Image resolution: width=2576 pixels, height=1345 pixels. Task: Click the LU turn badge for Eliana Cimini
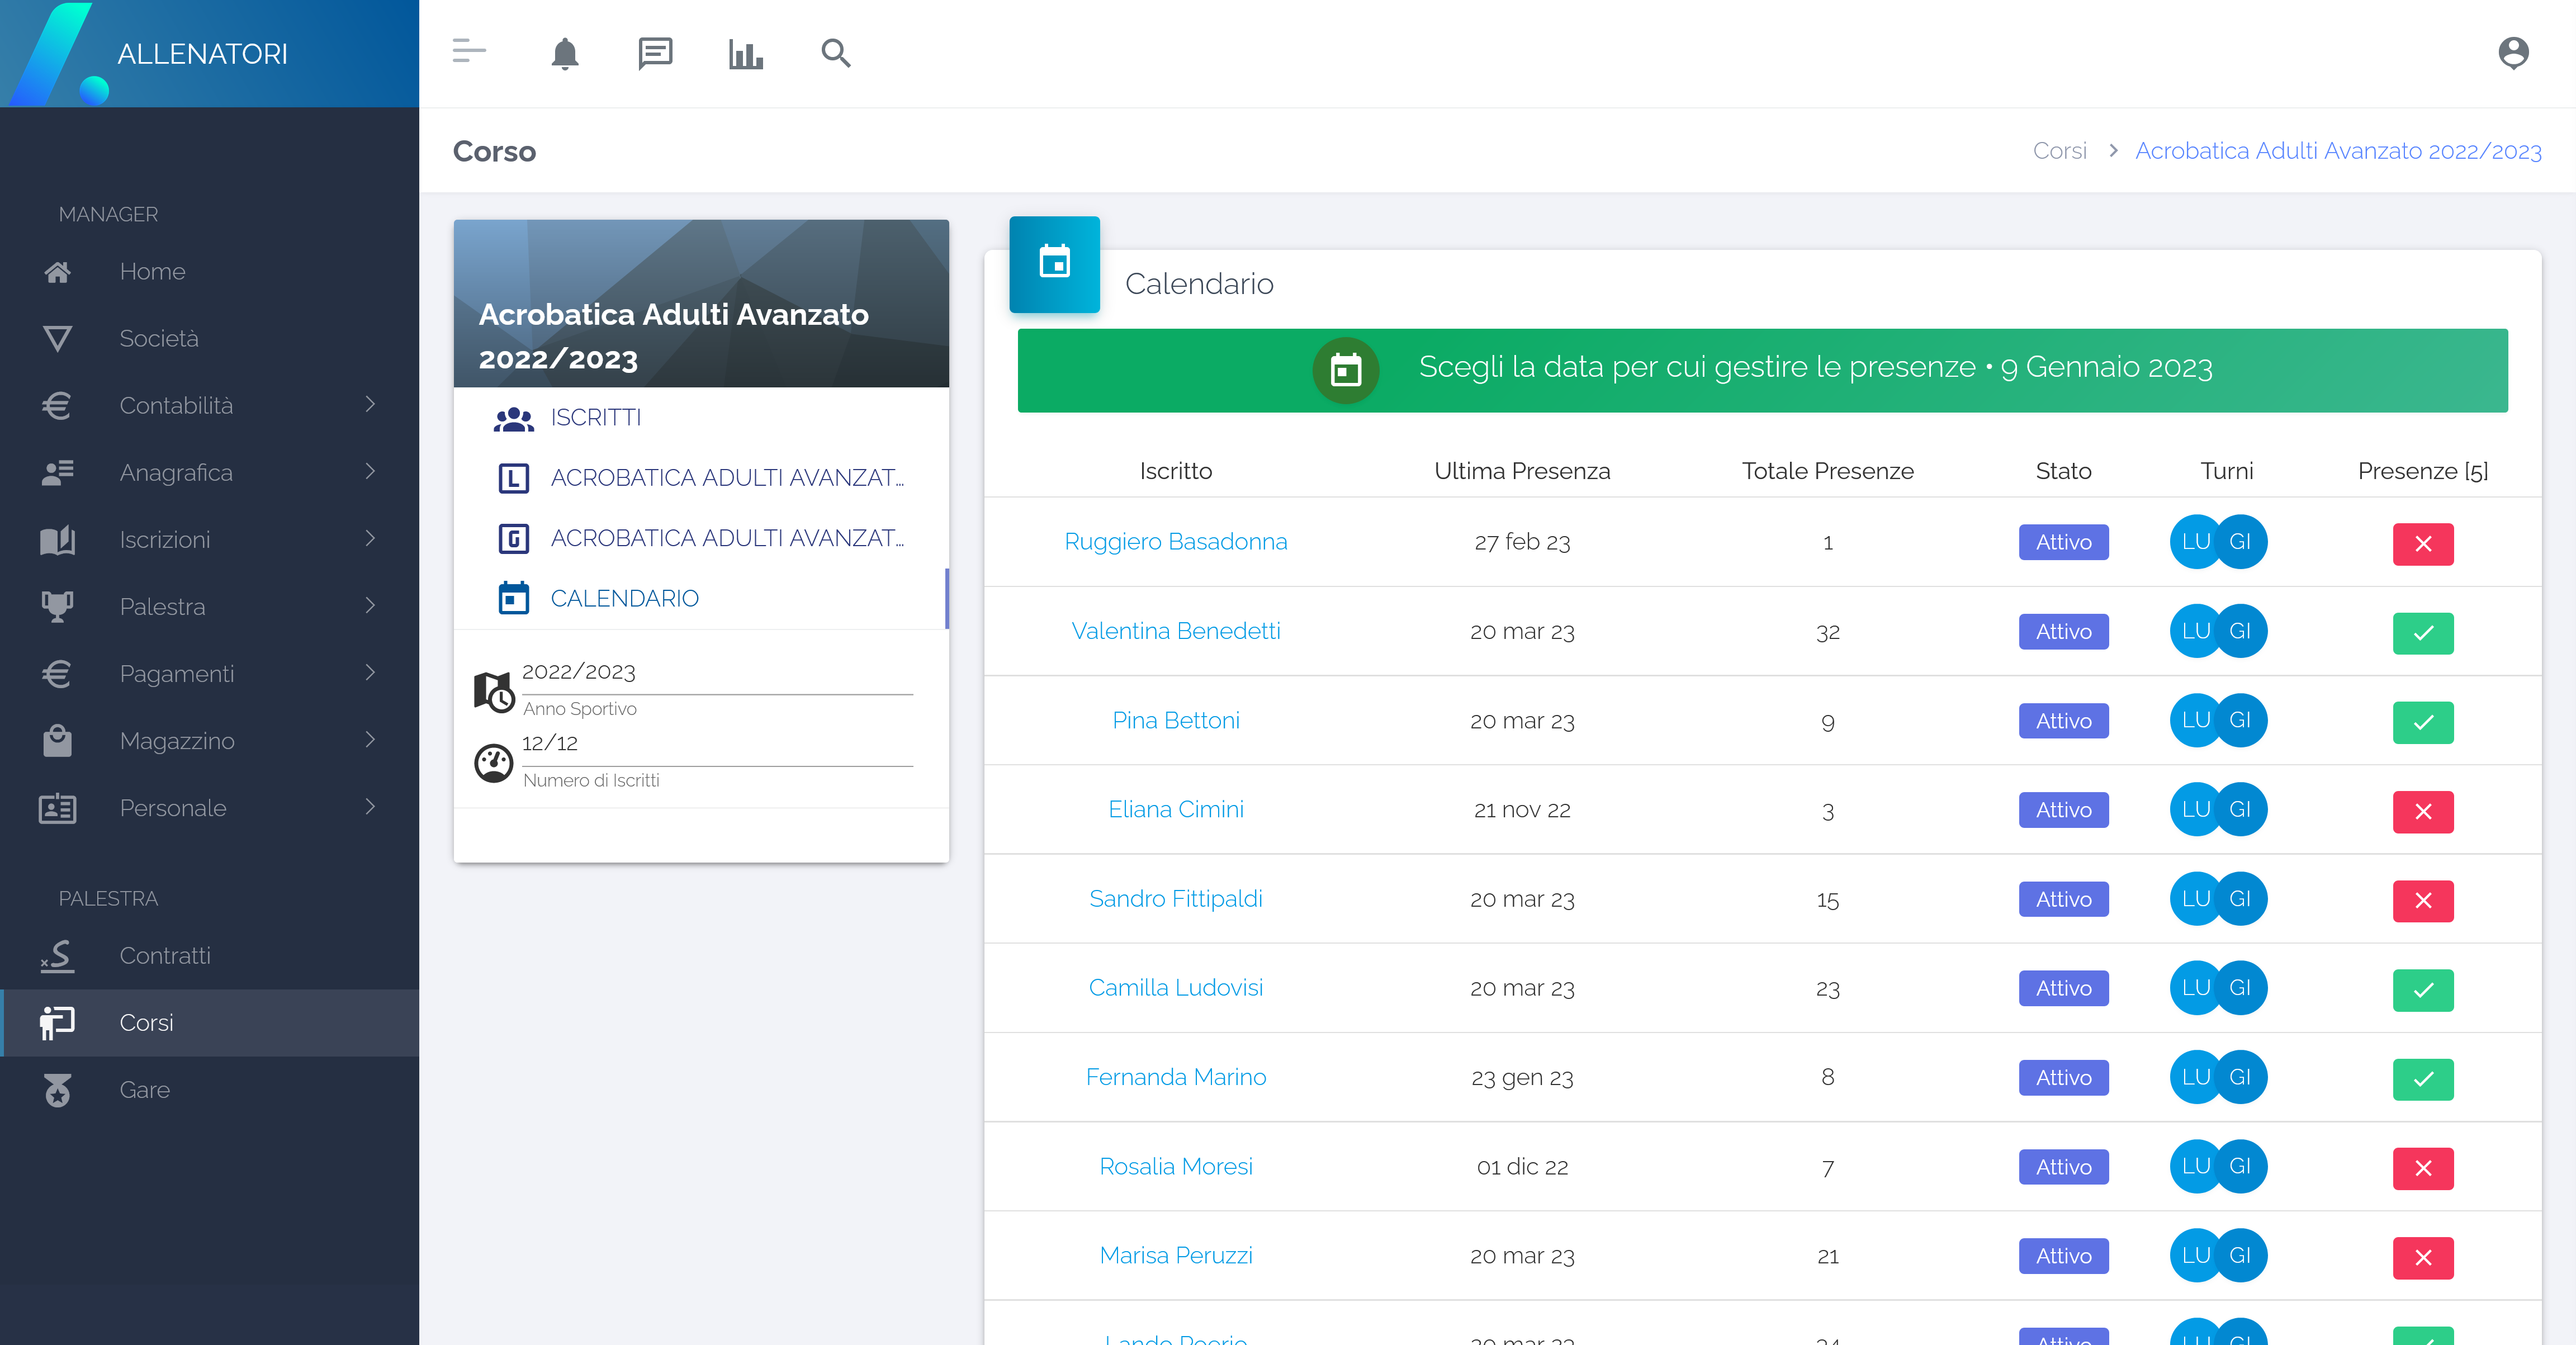coord(2194,809)
